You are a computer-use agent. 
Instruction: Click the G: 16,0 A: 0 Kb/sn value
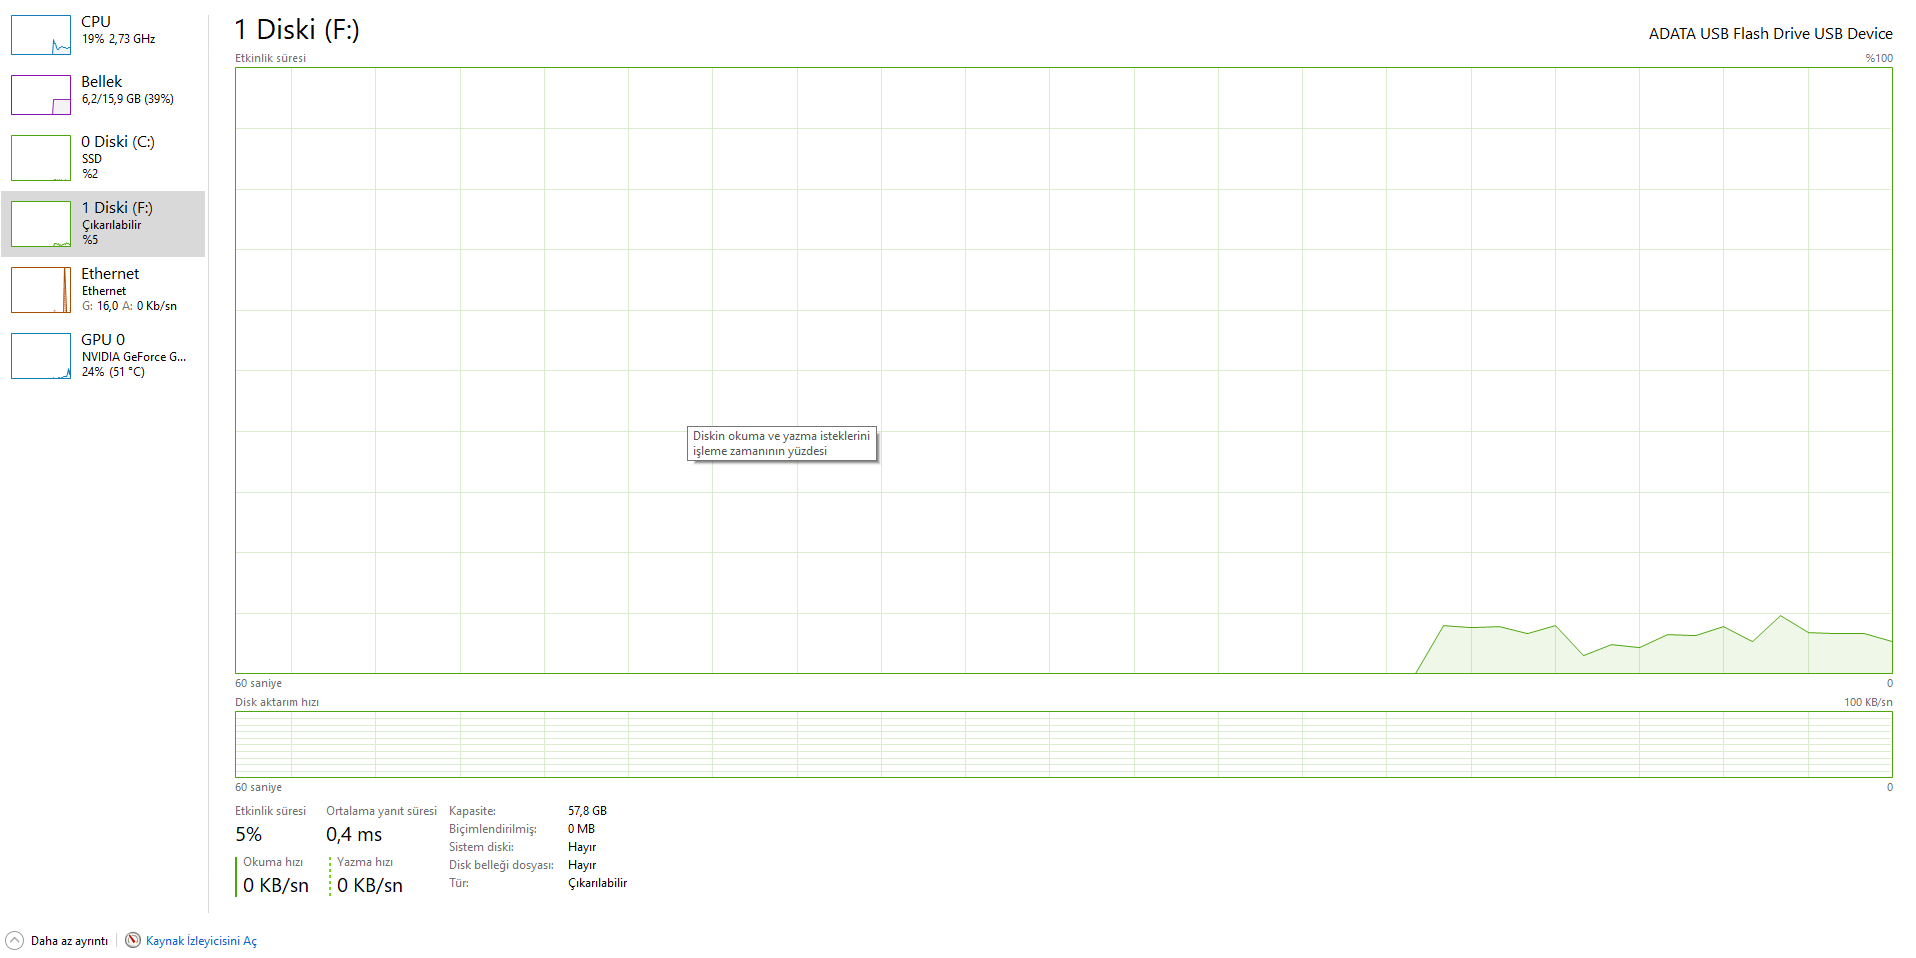tap(130, 306)
